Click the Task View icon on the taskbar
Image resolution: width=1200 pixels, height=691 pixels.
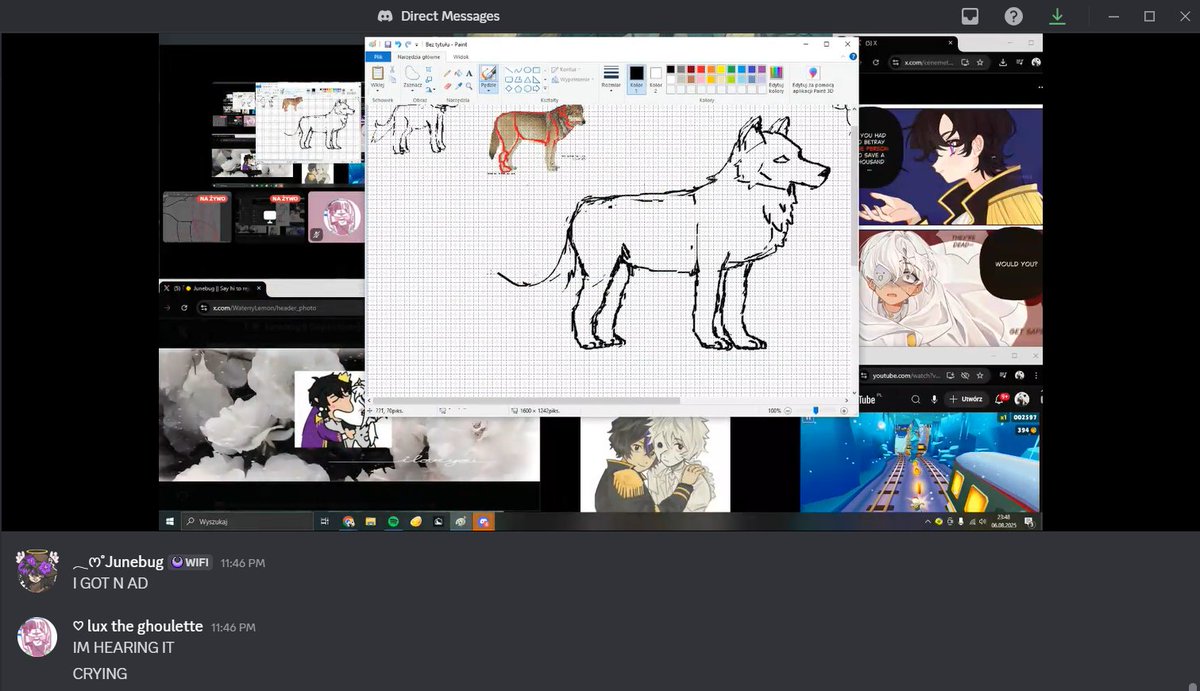(324, 522)
